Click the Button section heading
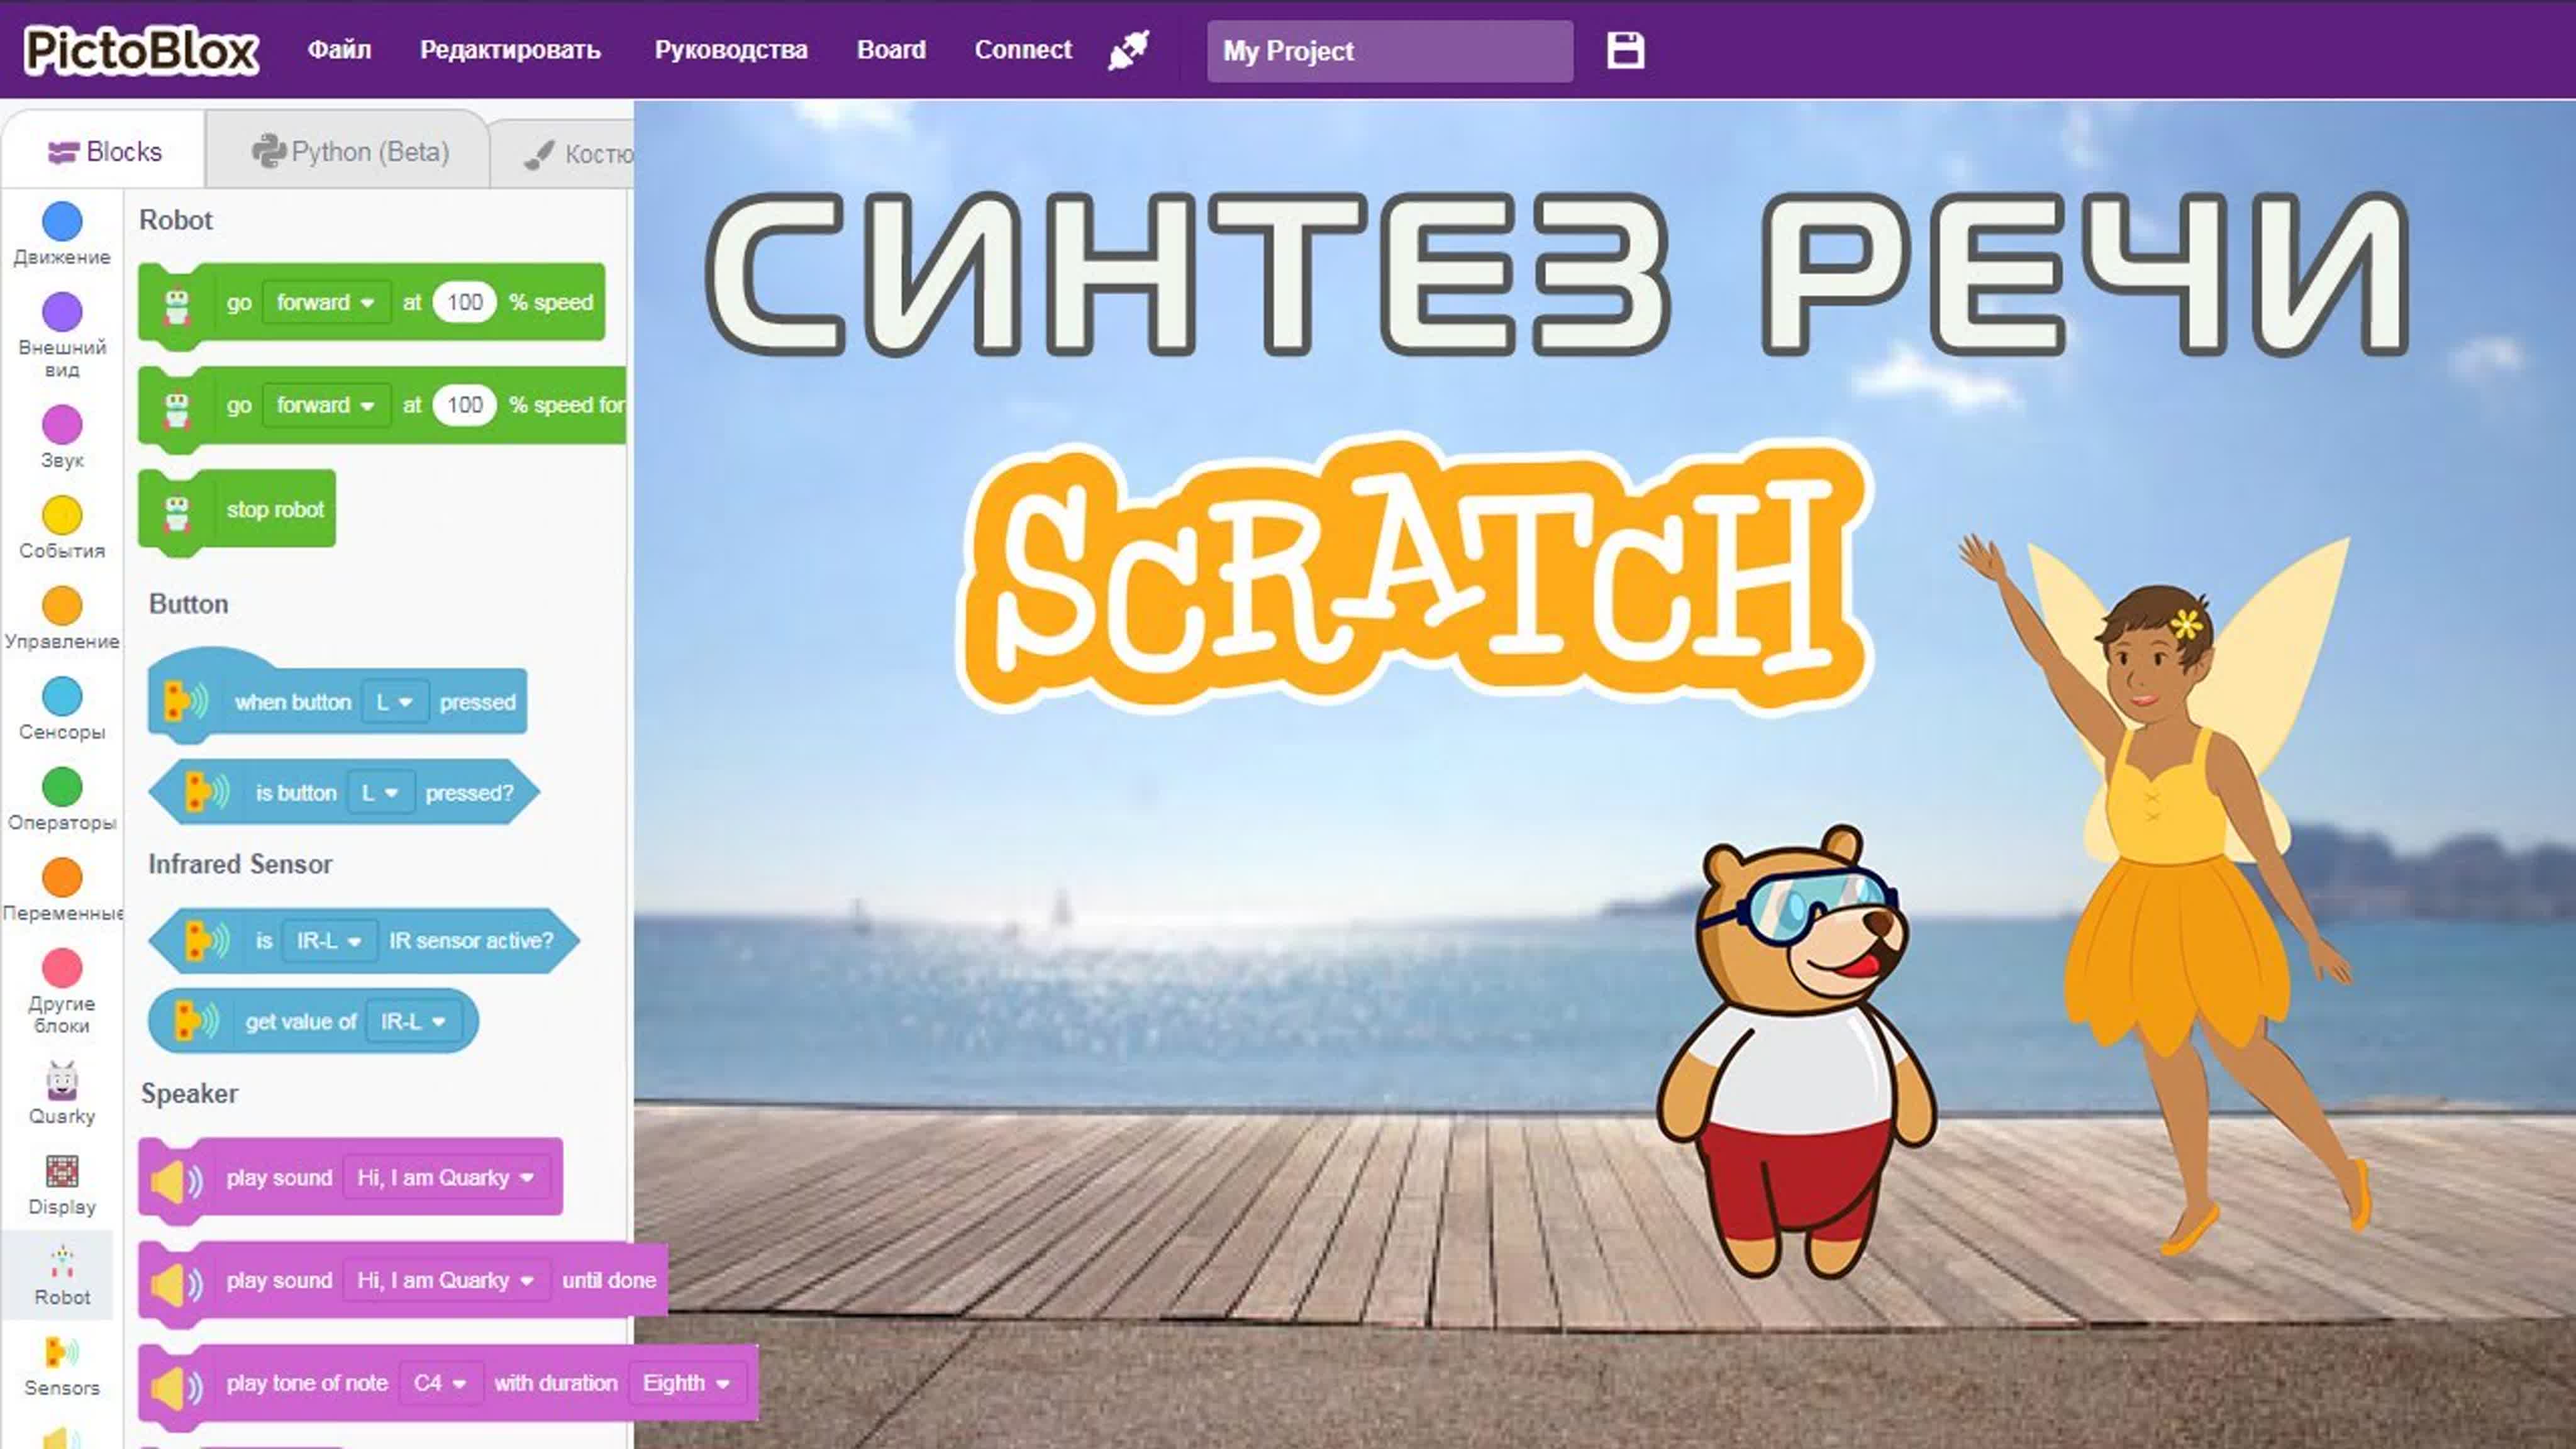The height and width of the screenshot is (1449, 2576). tap(188, 604)
